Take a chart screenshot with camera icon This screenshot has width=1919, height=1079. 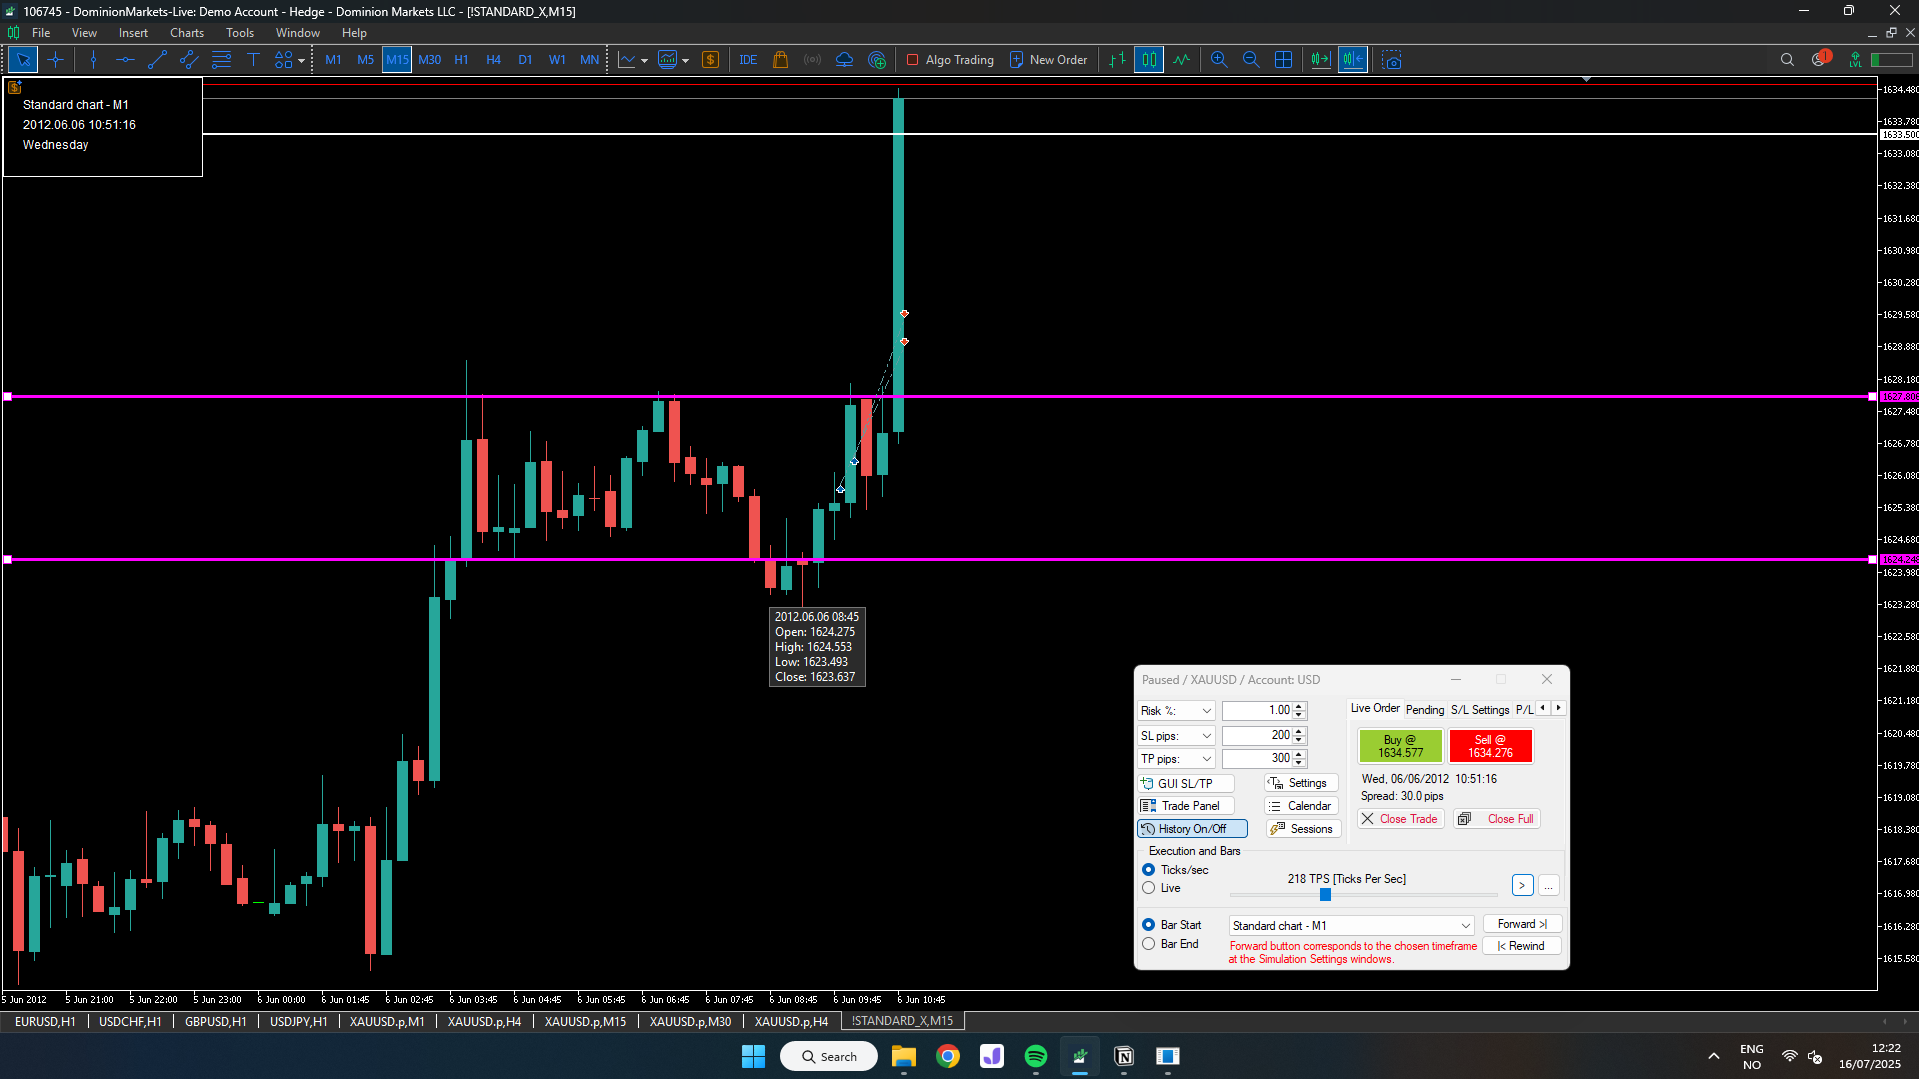tap(1391, 60)
